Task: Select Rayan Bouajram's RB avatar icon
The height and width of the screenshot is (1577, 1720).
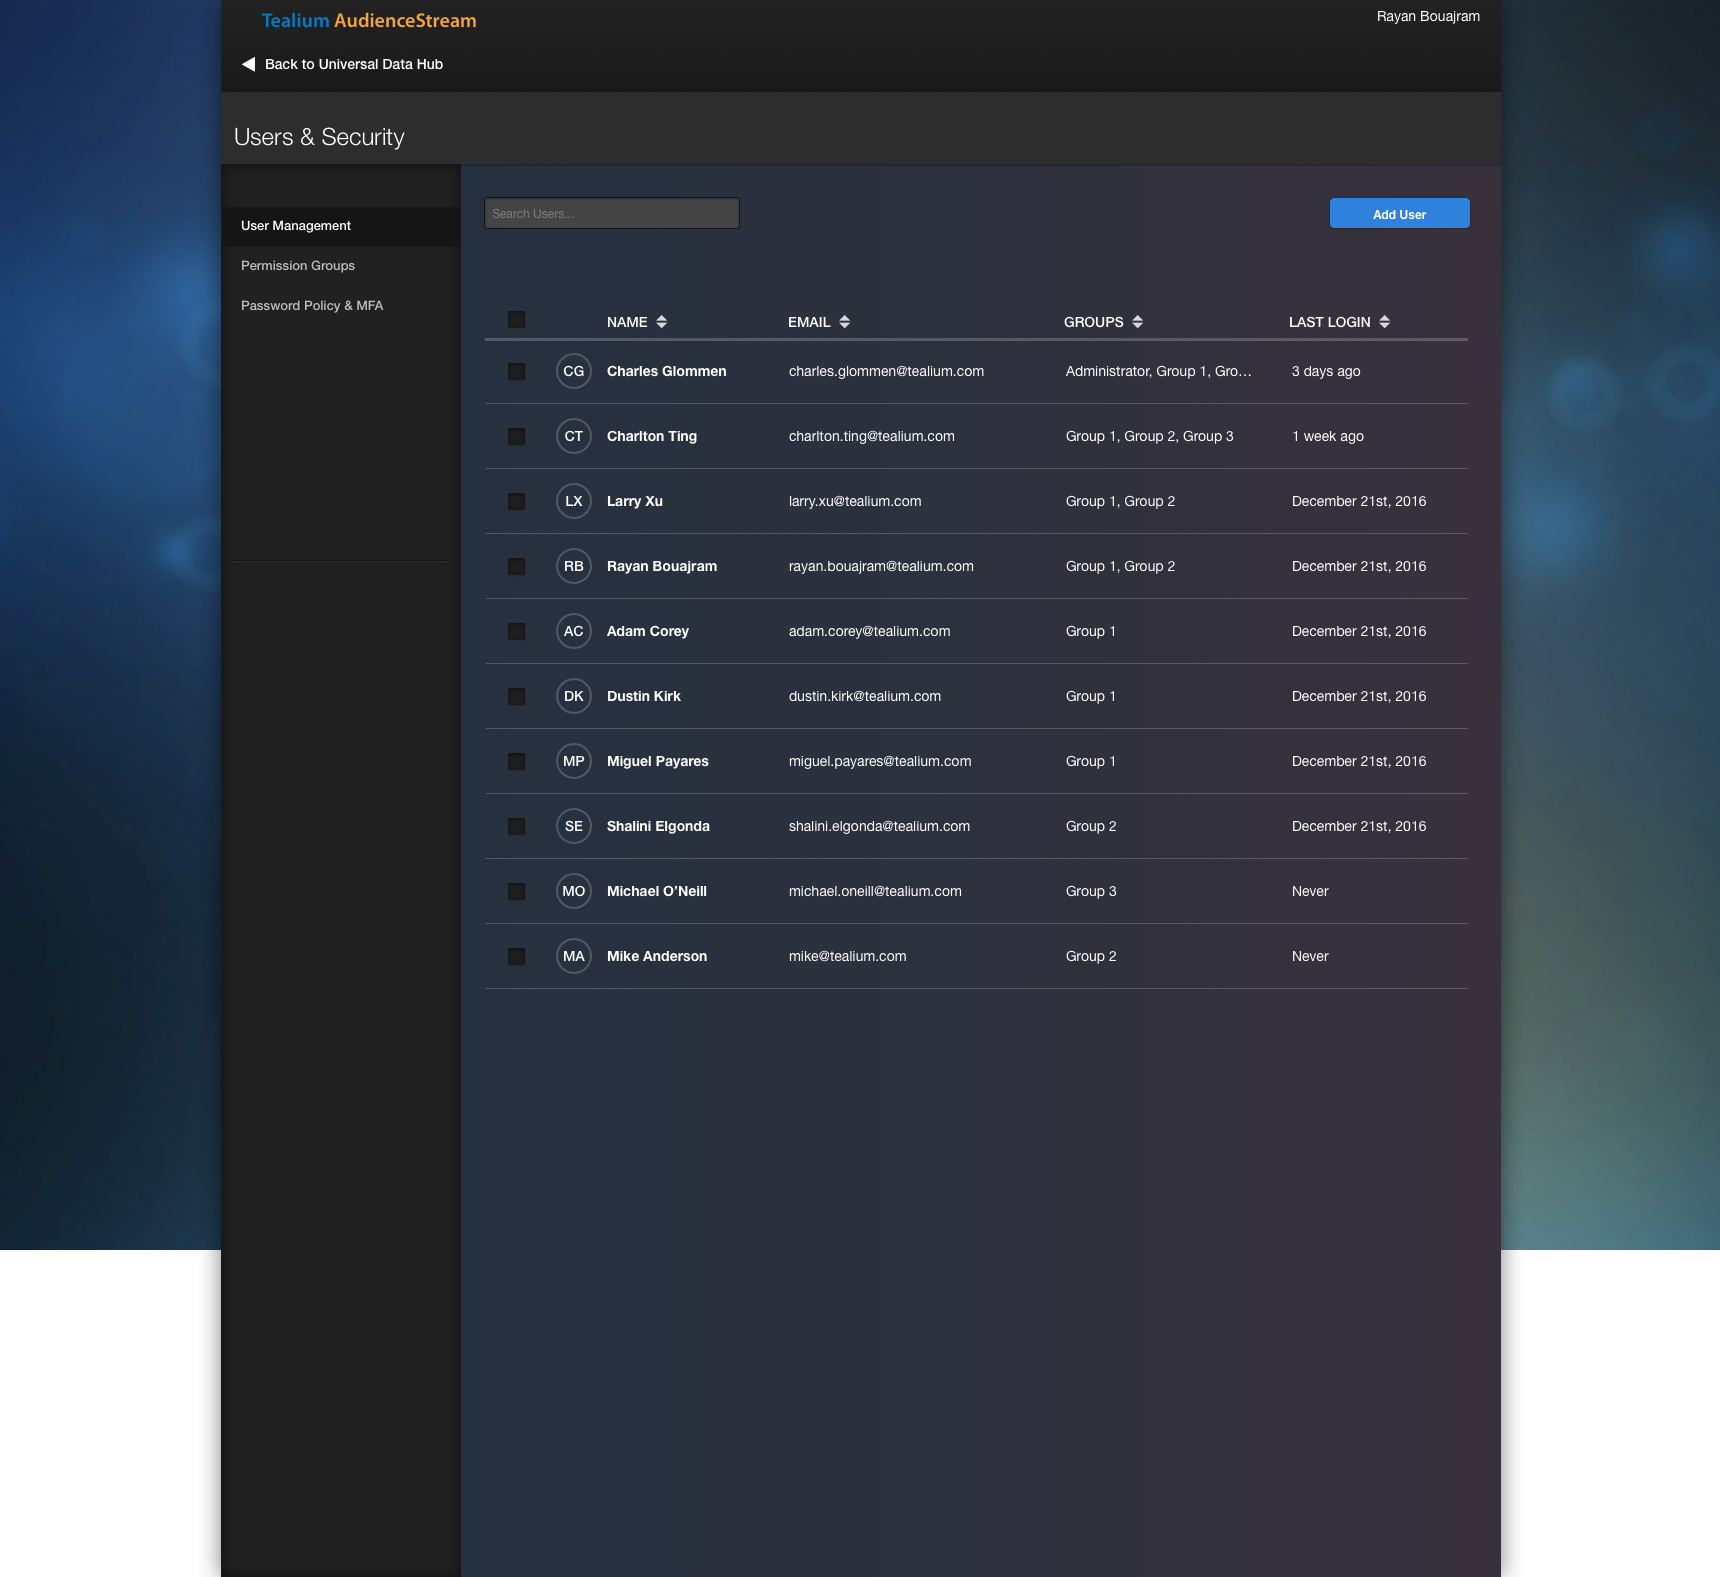Action: point(574,566)
